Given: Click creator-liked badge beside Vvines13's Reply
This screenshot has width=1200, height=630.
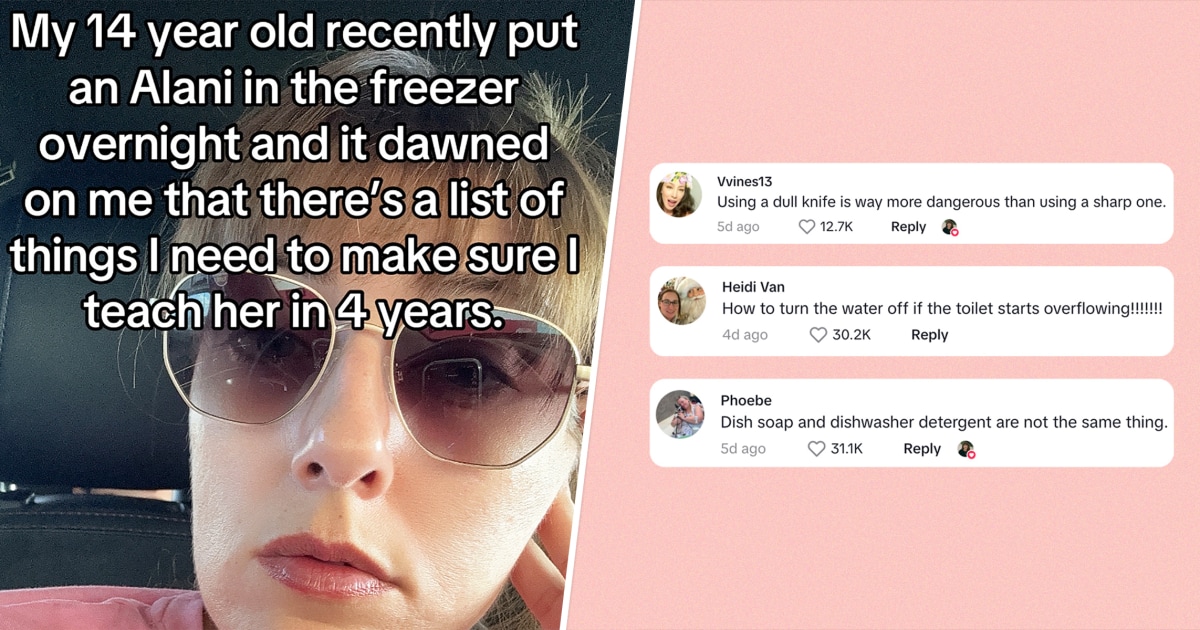Looking at the screenshot, I should point(950,228).
